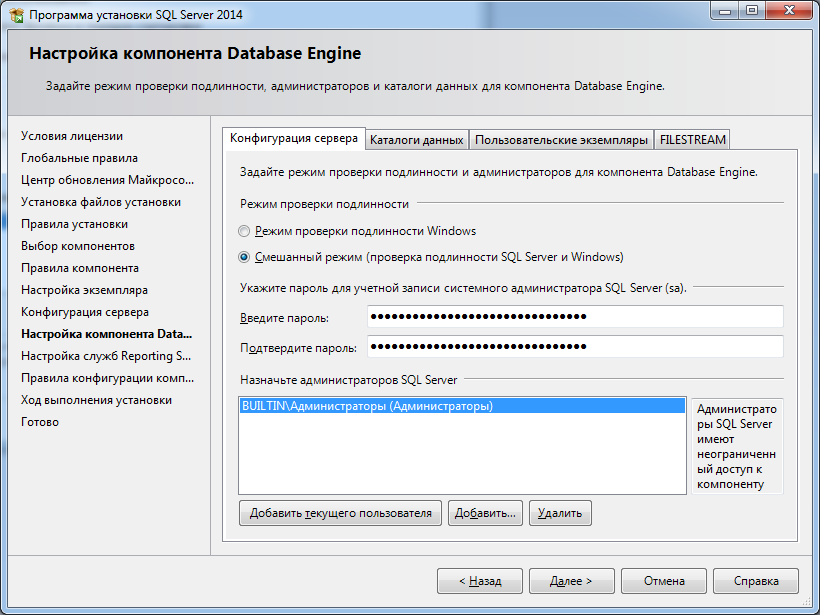Open the FILESTREAM tab
The height and width of the screenshot is (615, 820).
692,140
